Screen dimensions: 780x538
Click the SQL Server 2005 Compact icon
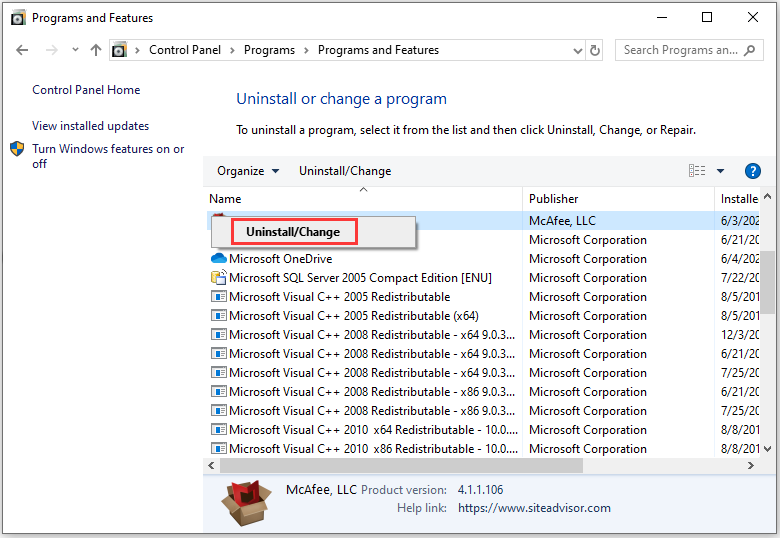pos(218,277)
